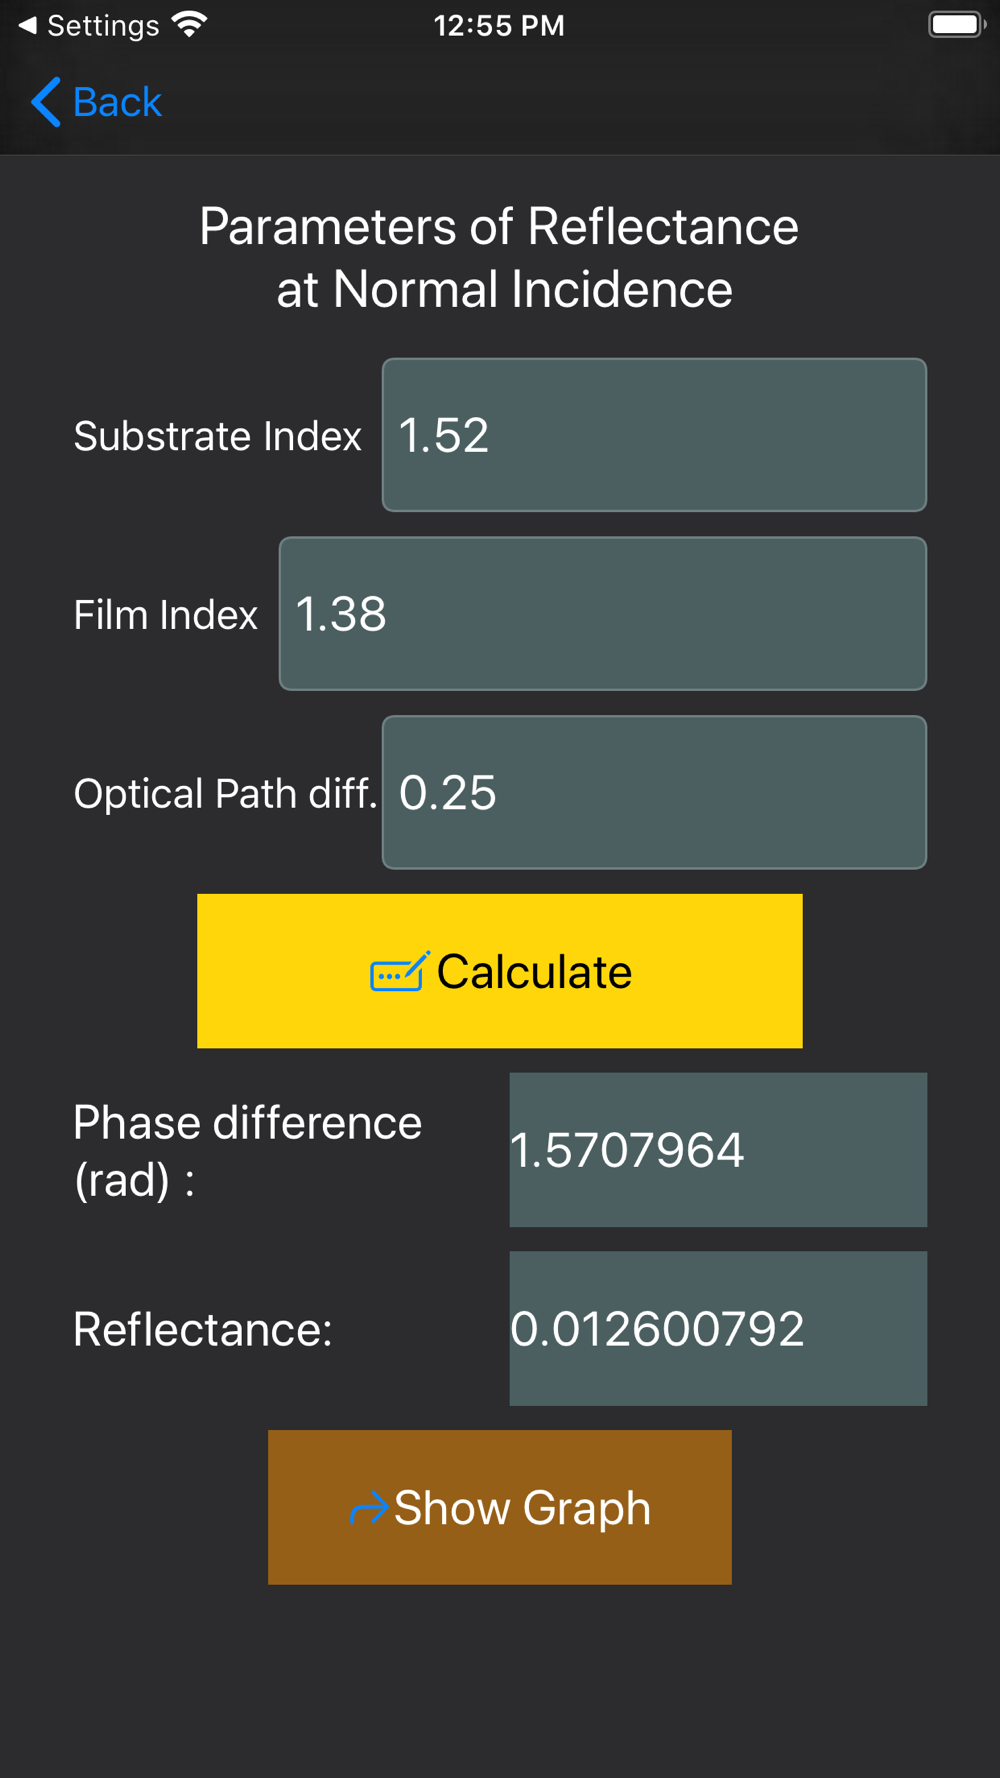This screenshot has width=1000, height=1778.
Task: Go back using the Back label
Action: point(117,102)
